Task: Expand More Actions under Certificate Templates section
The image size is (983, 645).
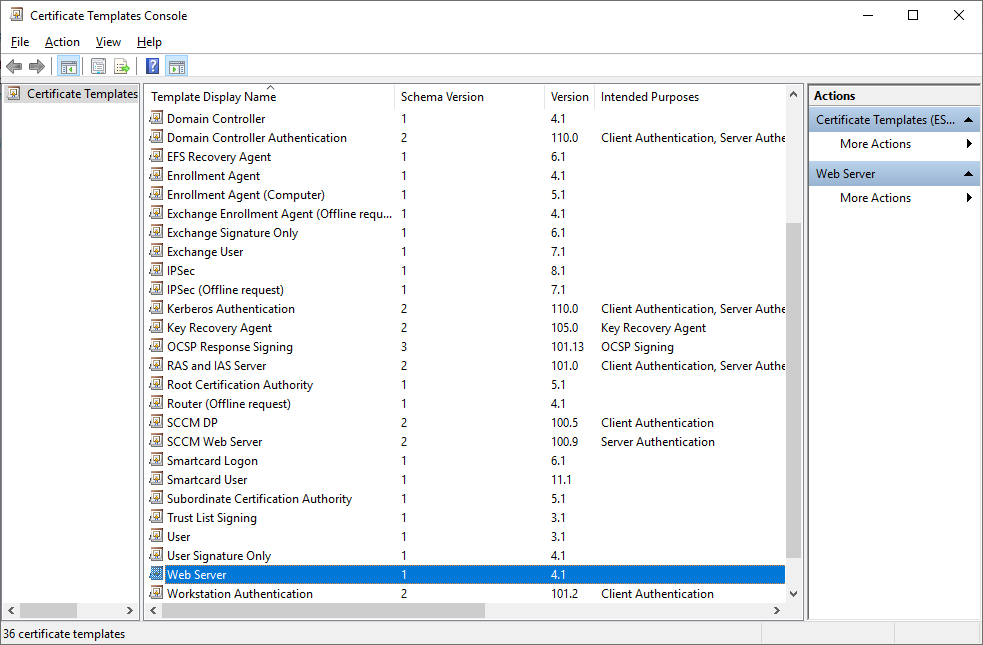Action: (x=895, y=144)
